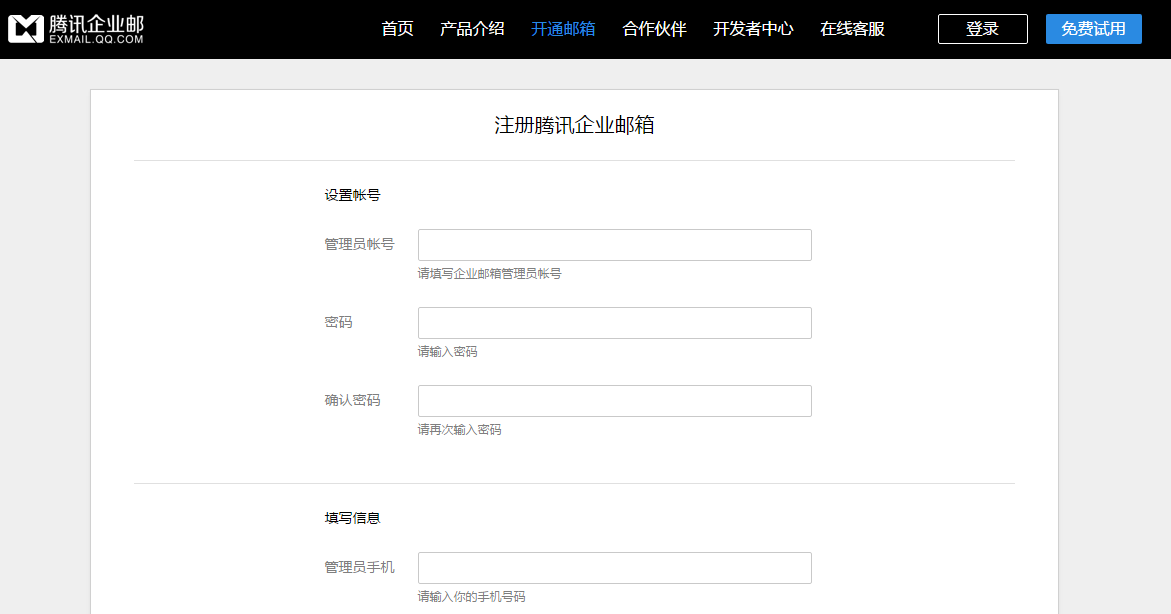Open the 合作伙伴 nav item
This screenshot has height=614, width=1171.
654,29
